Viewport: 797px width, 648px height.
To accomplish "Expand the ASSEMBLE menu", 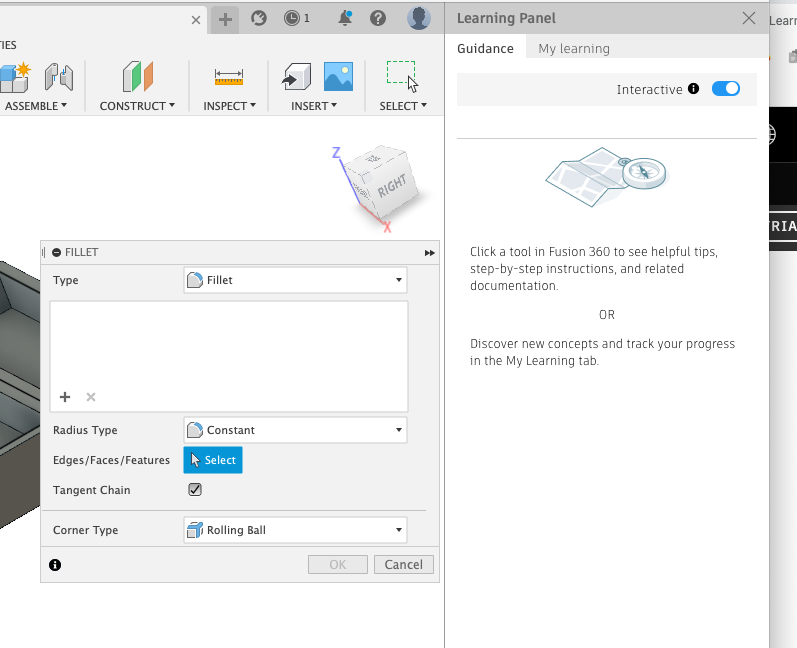I will [x=36, y=106].
